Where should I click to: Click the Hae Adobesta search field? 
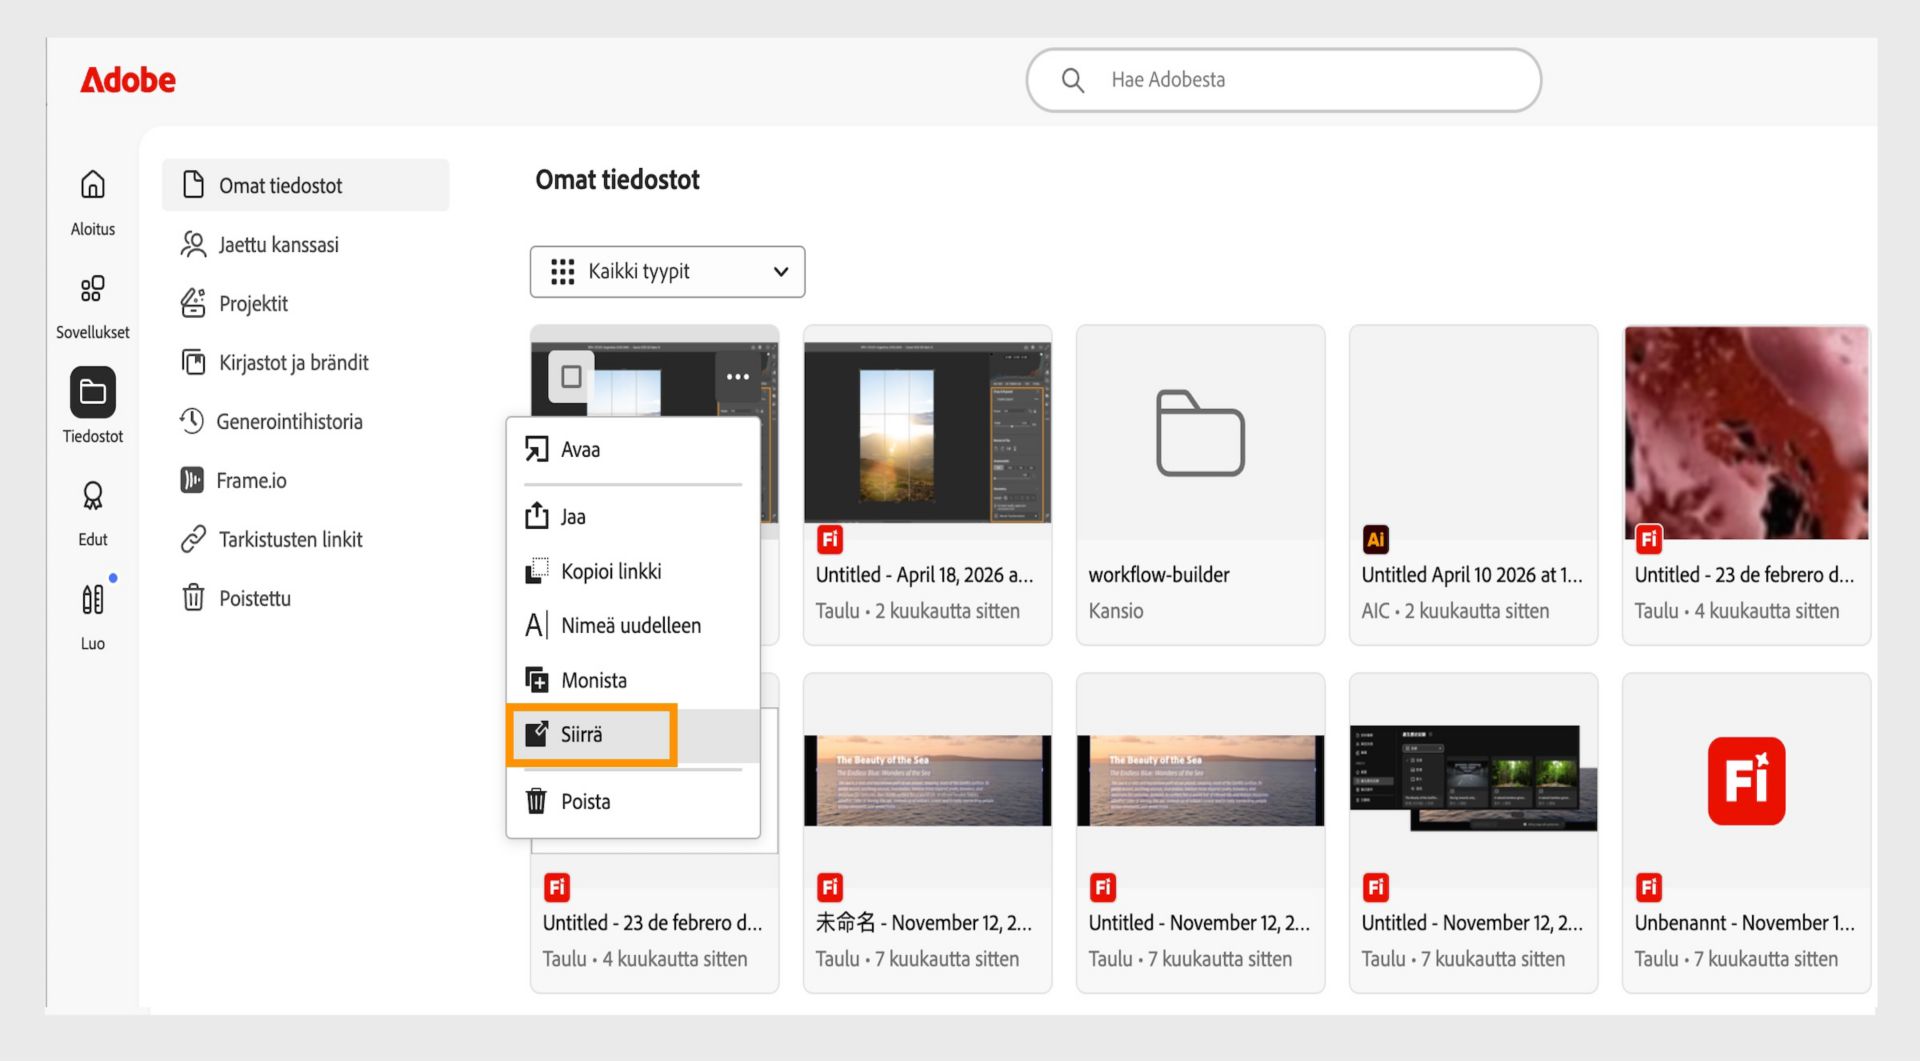point(1283,80)
